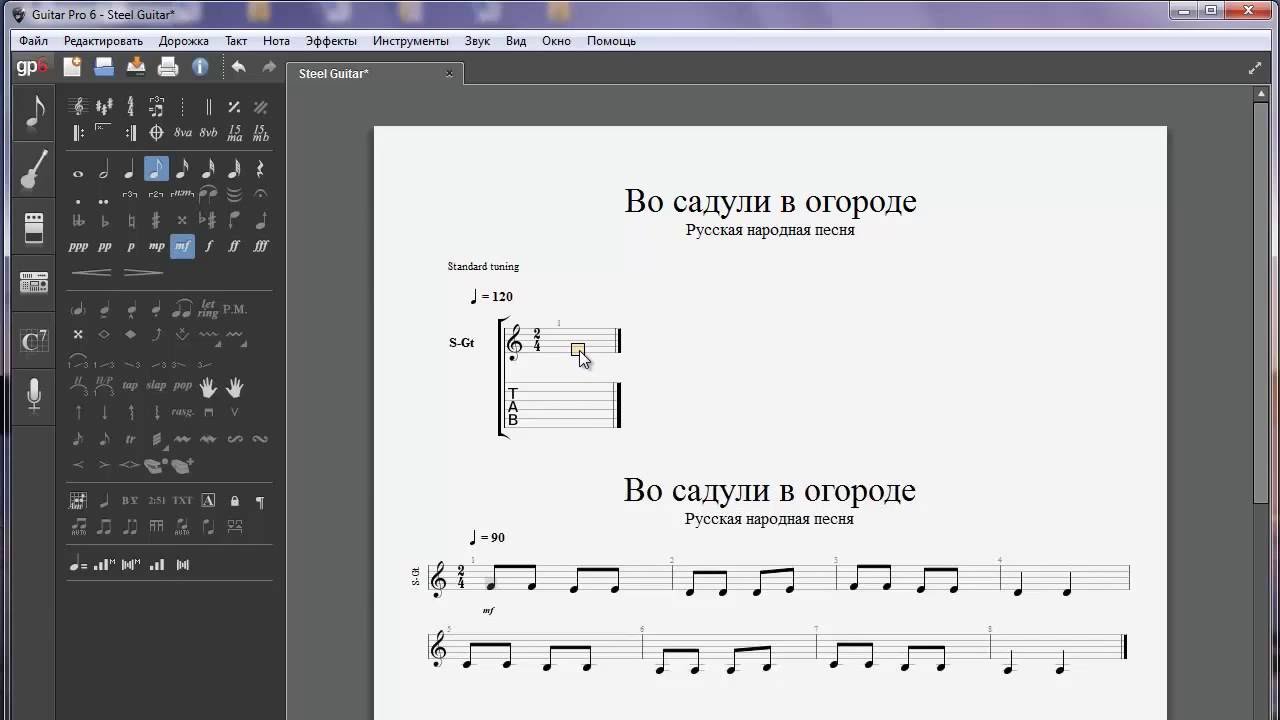The height and width of the screenshot is (720, 1280).
Task: Click the tempo marking = 120
Action: pos(491,296)
